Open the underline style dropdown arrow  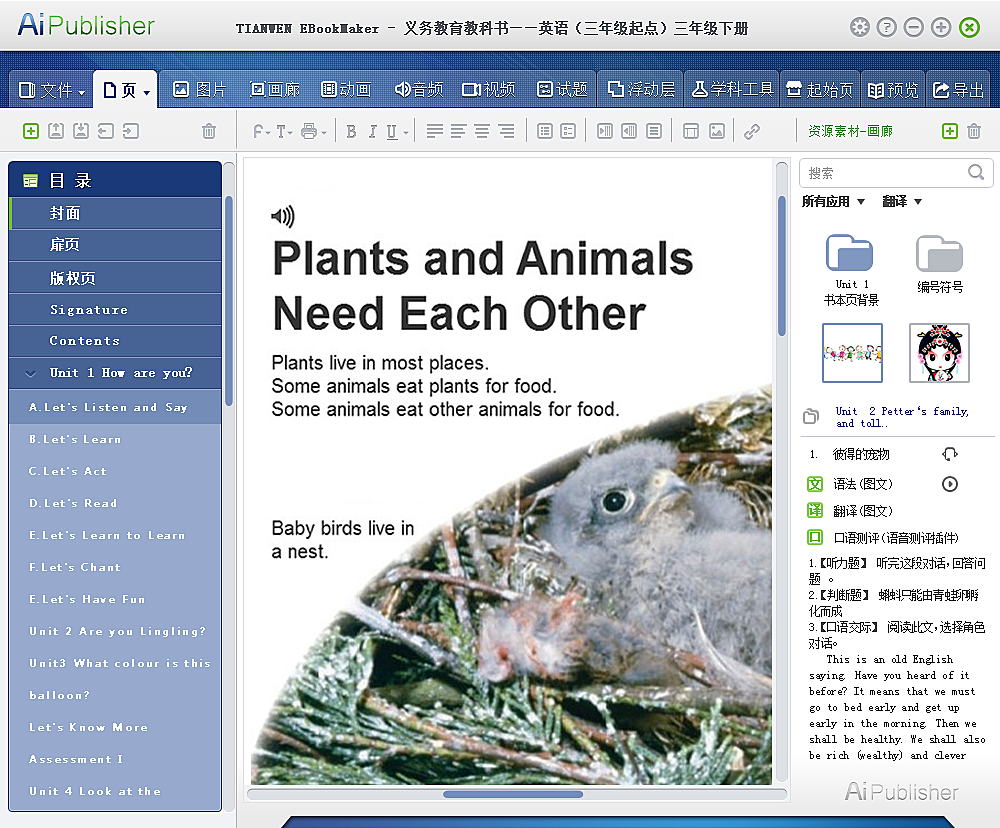(x=406, y=133)
